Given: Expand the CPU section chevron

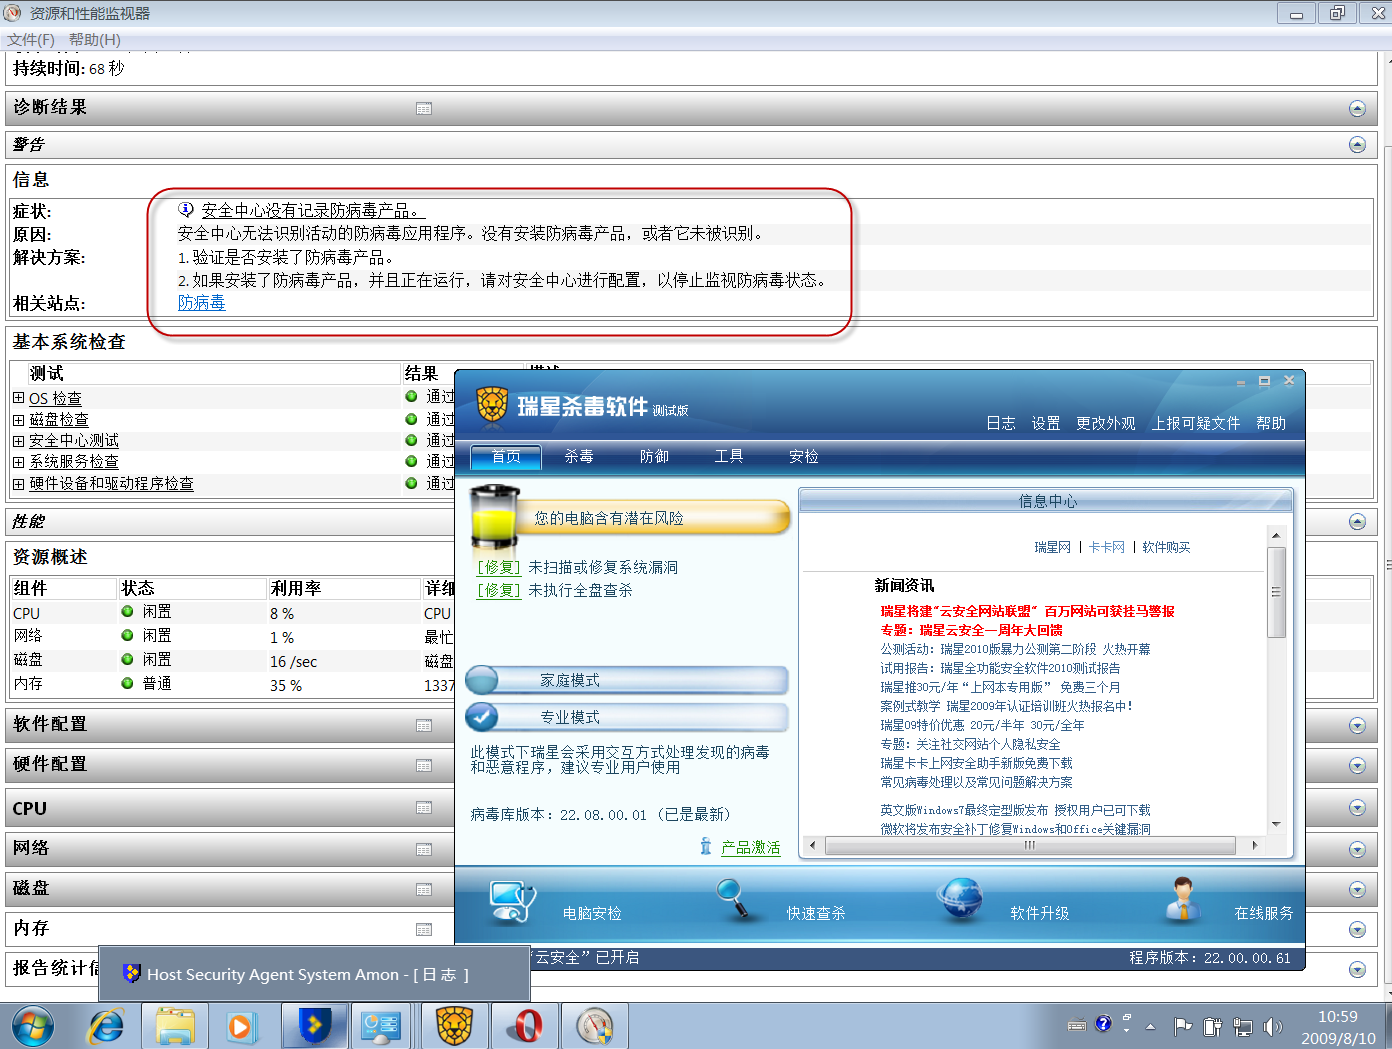Looking at the screenshot, I should click(1357, 808).
